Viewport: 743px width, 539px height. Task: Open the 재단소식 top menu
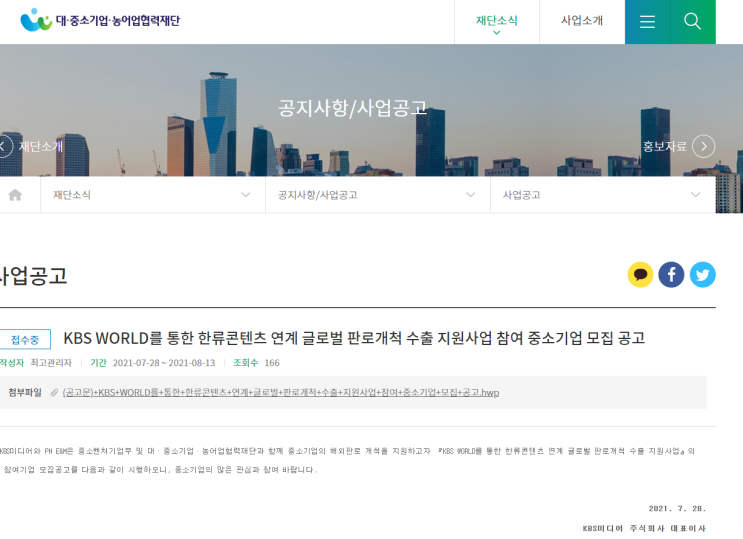click(497, 20)
